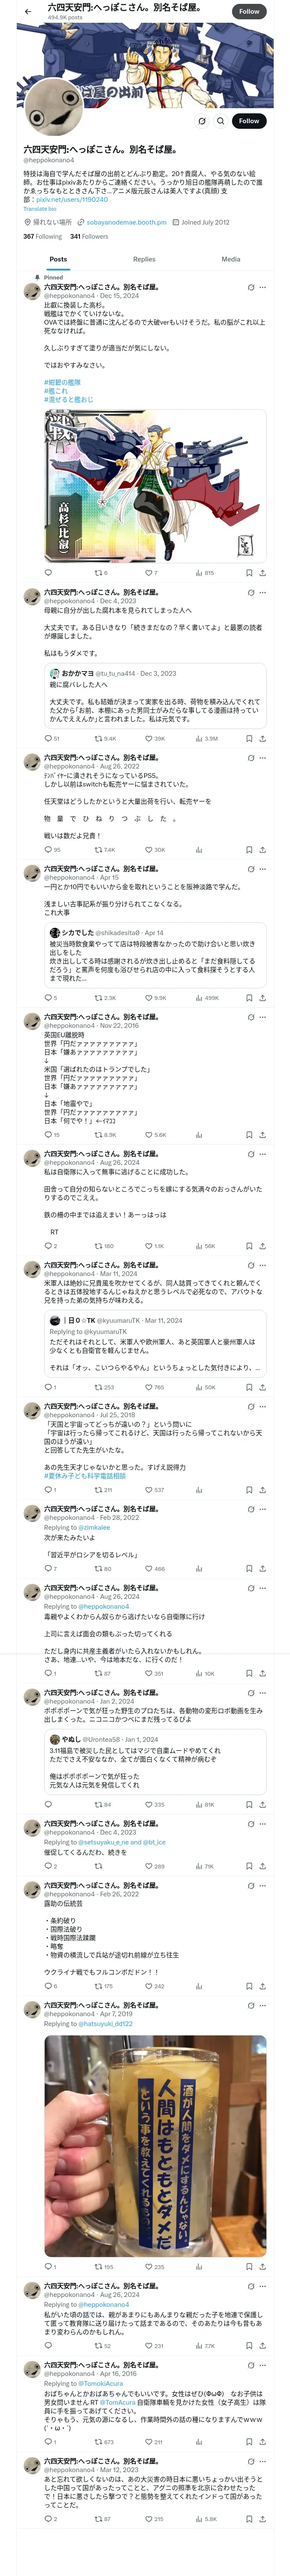Open the profile search magnifier icon
The width and height of the screenshot is (290, 2576).
point(220,121)
